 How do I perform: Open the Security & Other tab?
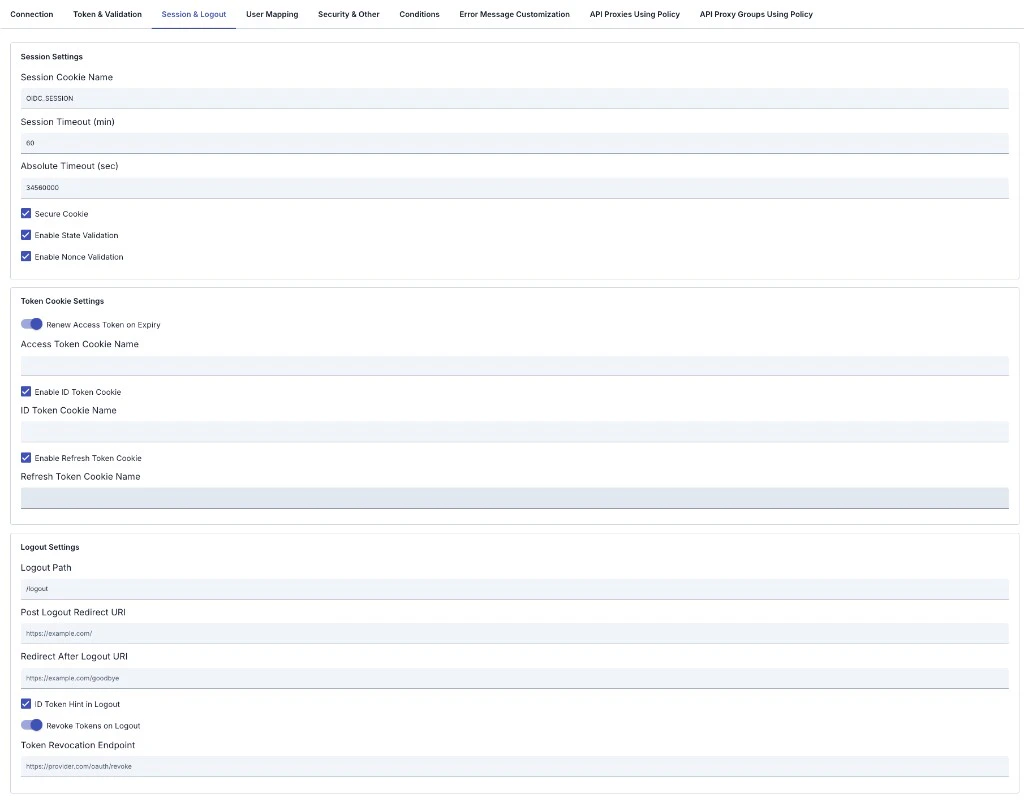click(x=348, y=14)
